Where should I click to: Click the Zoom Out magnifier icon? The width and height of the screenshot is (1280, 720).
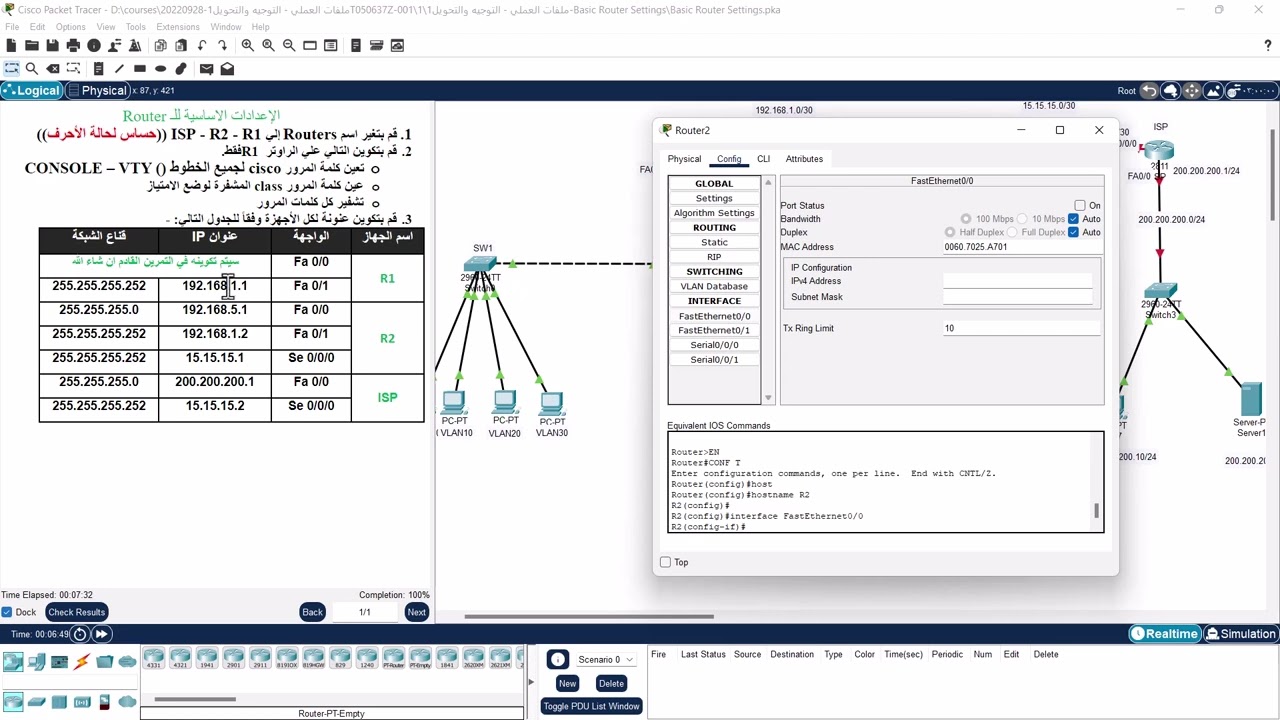289,45
